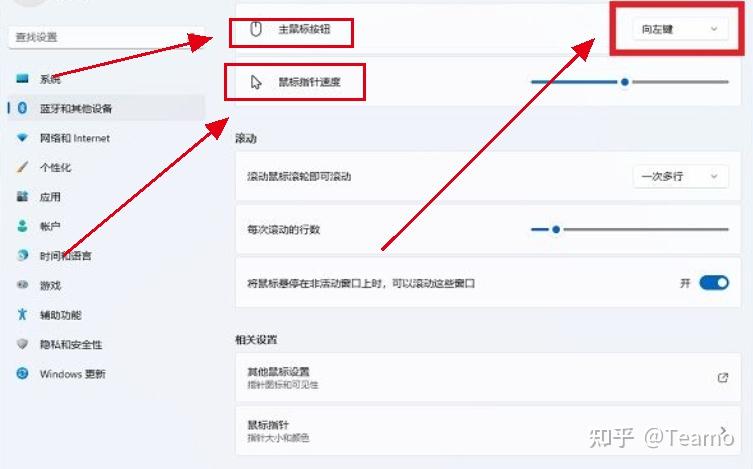Click the 查找设置 search box
The image size is (753, 469).
[x=107, y=37]
